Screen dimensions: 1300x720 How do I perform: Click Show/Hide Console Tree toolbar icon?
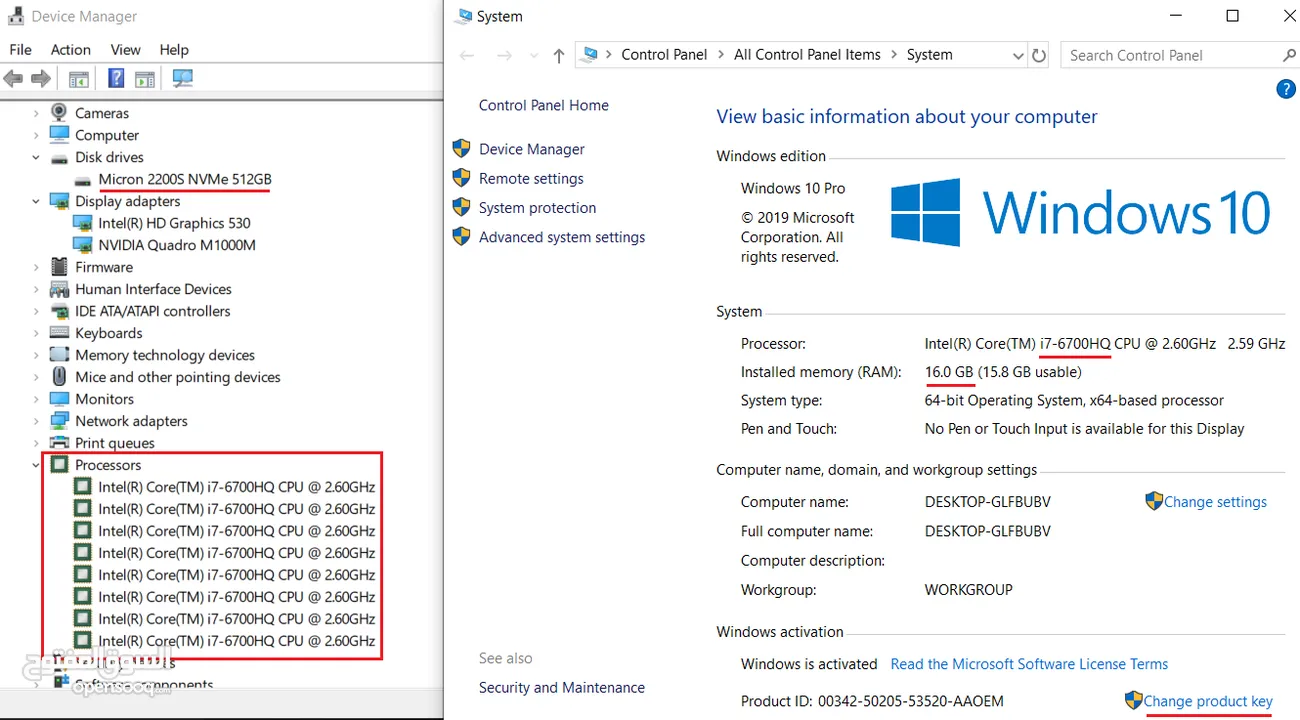(x=79, y=79)
